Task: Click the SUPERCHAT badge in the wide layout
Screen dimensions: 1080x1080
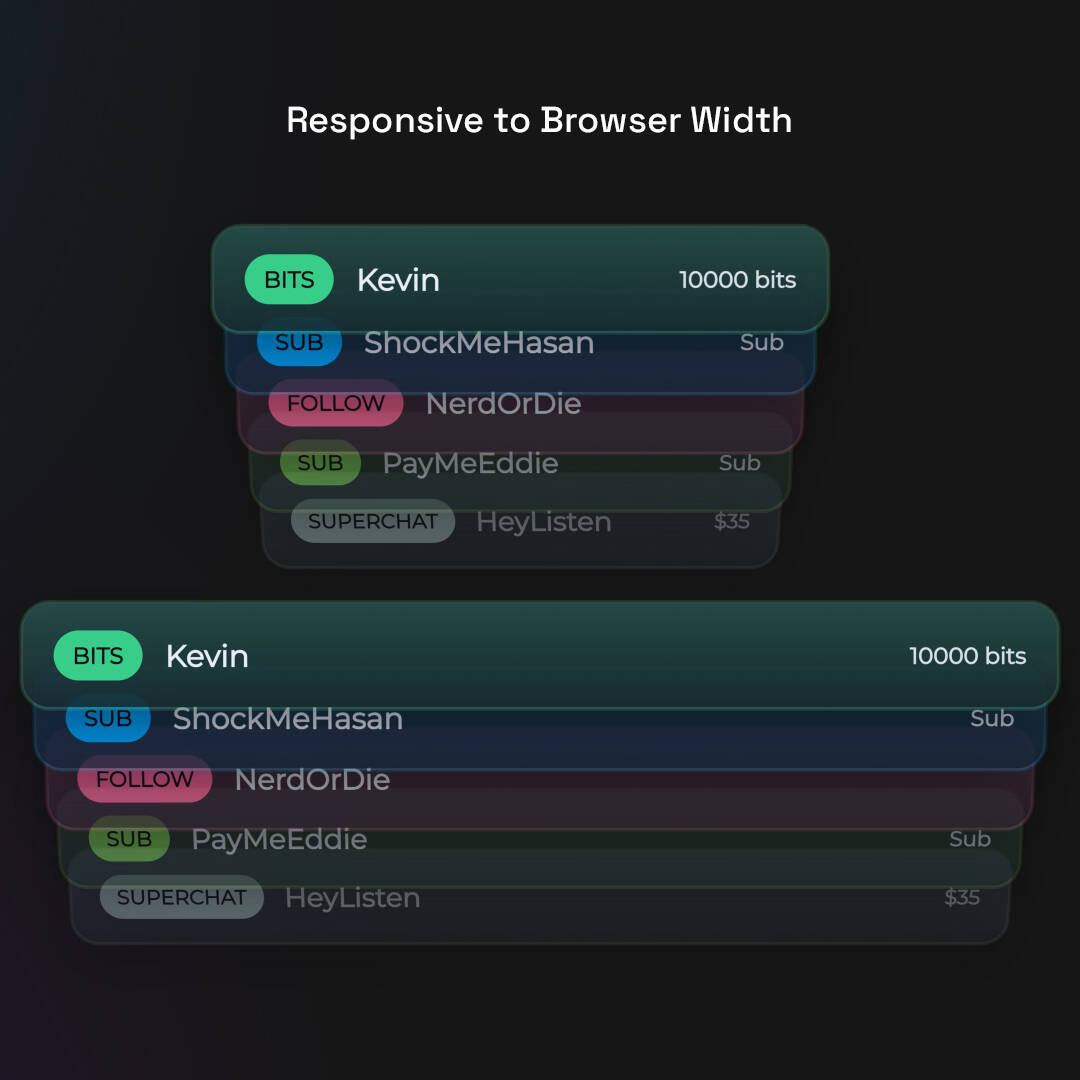Action: pyautogui.click(x=181, y=897)
